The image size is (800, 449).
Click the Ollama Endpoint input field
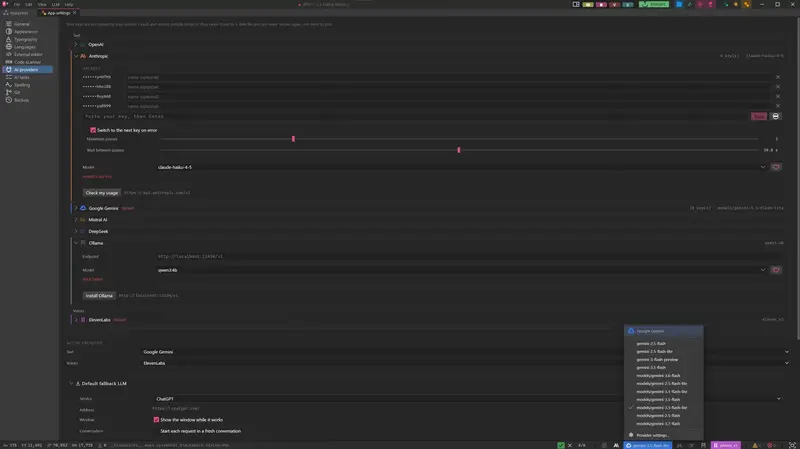[x=469, y=257]
